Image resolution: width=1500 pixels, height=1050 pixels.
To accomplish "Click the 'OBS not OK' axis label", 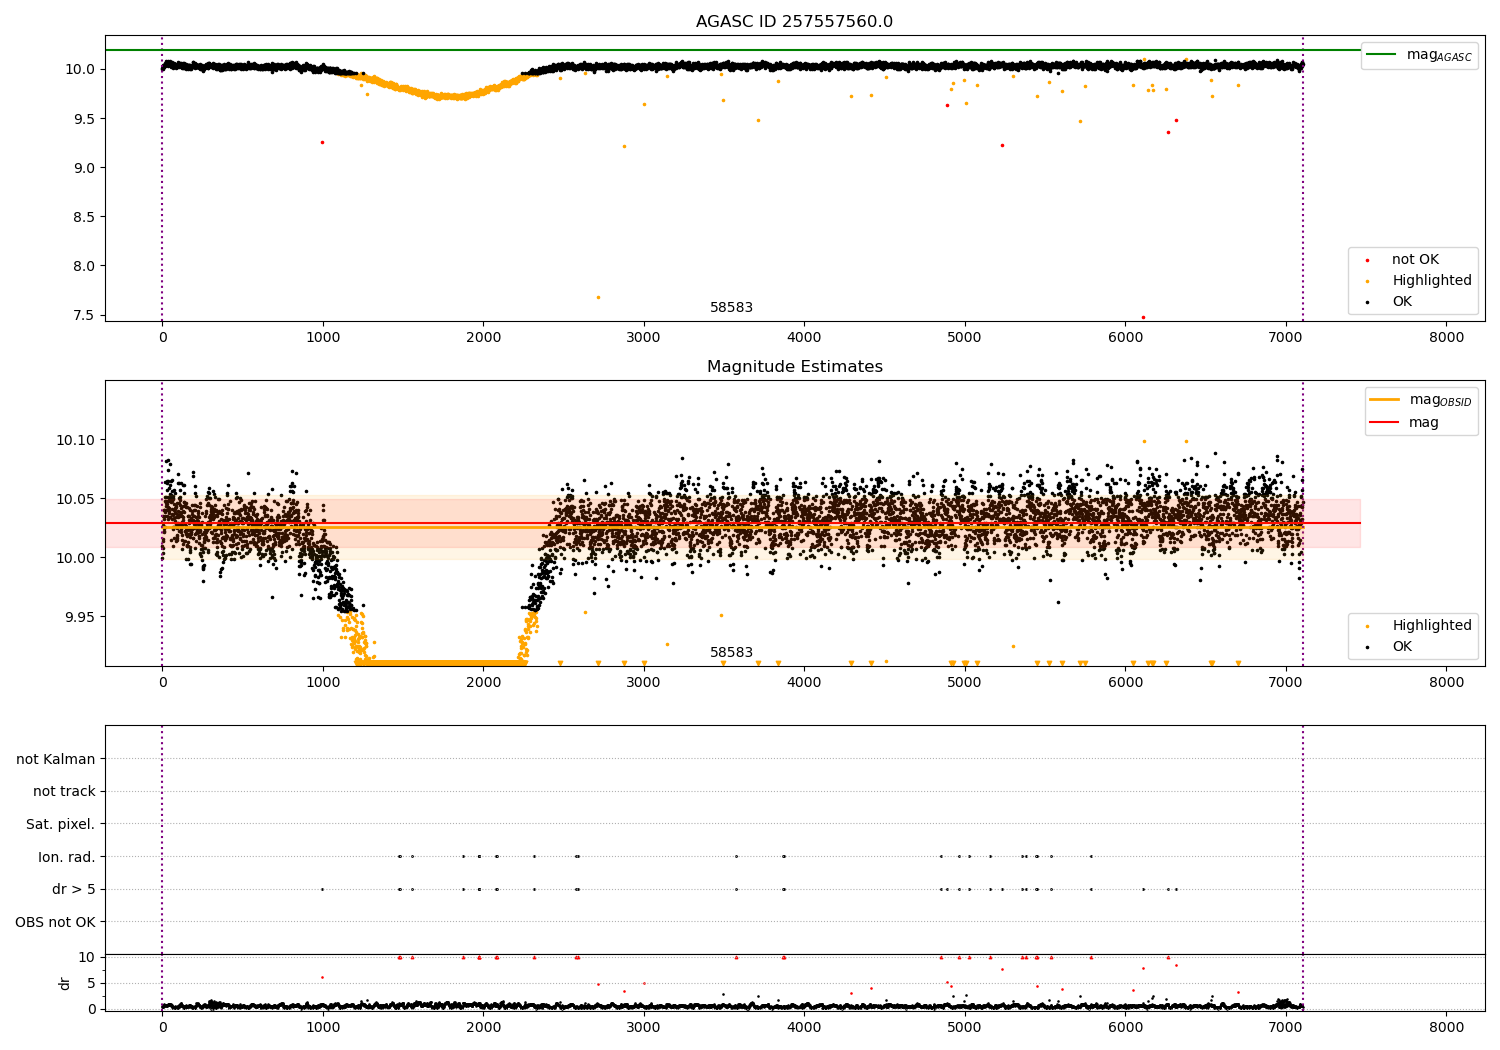I will pos(56,922).
